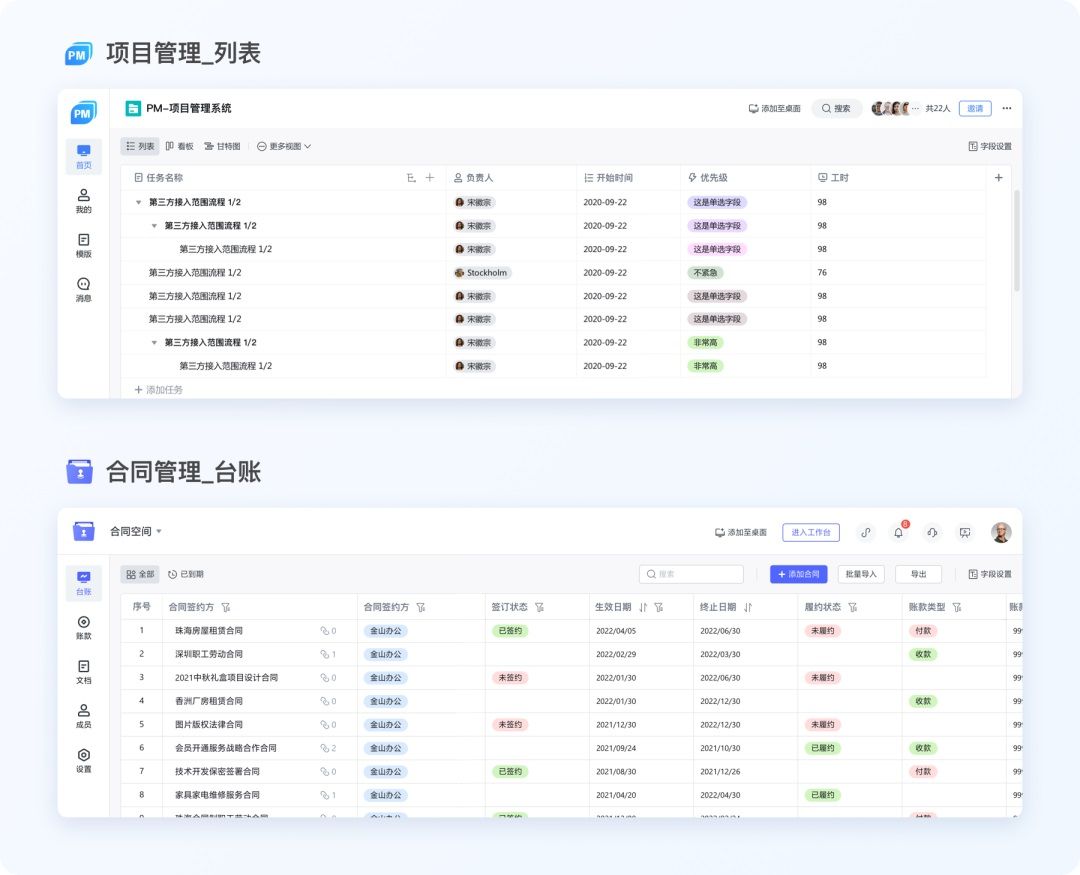
Task: Click the feedback screen icon beside avatar
Action: pyautogui.click(x=965, y=533)
